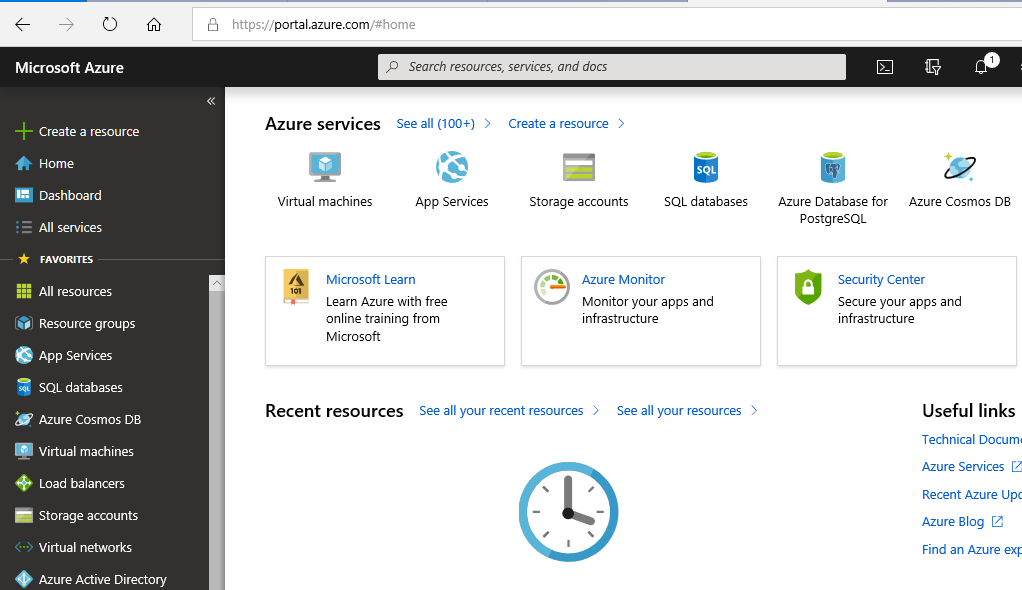The height and width of the screenshot is (590, 1022).
Task: Launch Cloud Shell from the top bar
Action: tap(884, 67)
